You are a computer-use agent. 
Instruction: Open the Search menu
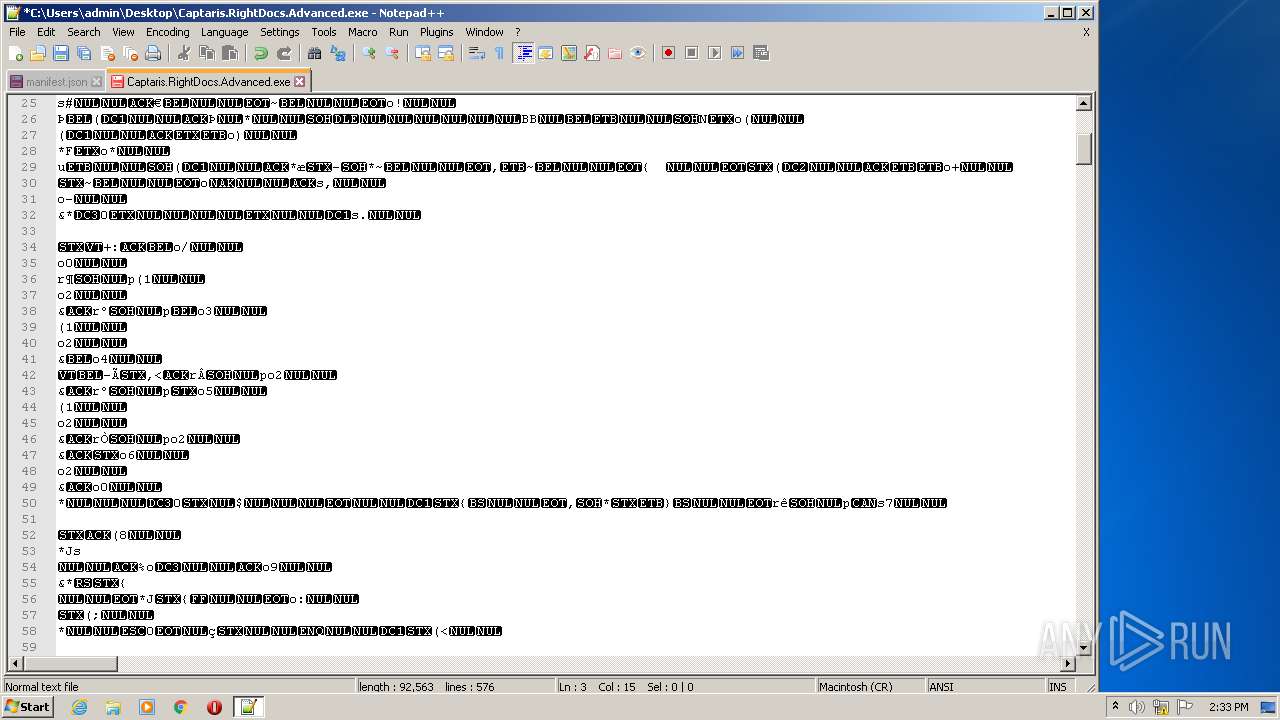[84, 32]
